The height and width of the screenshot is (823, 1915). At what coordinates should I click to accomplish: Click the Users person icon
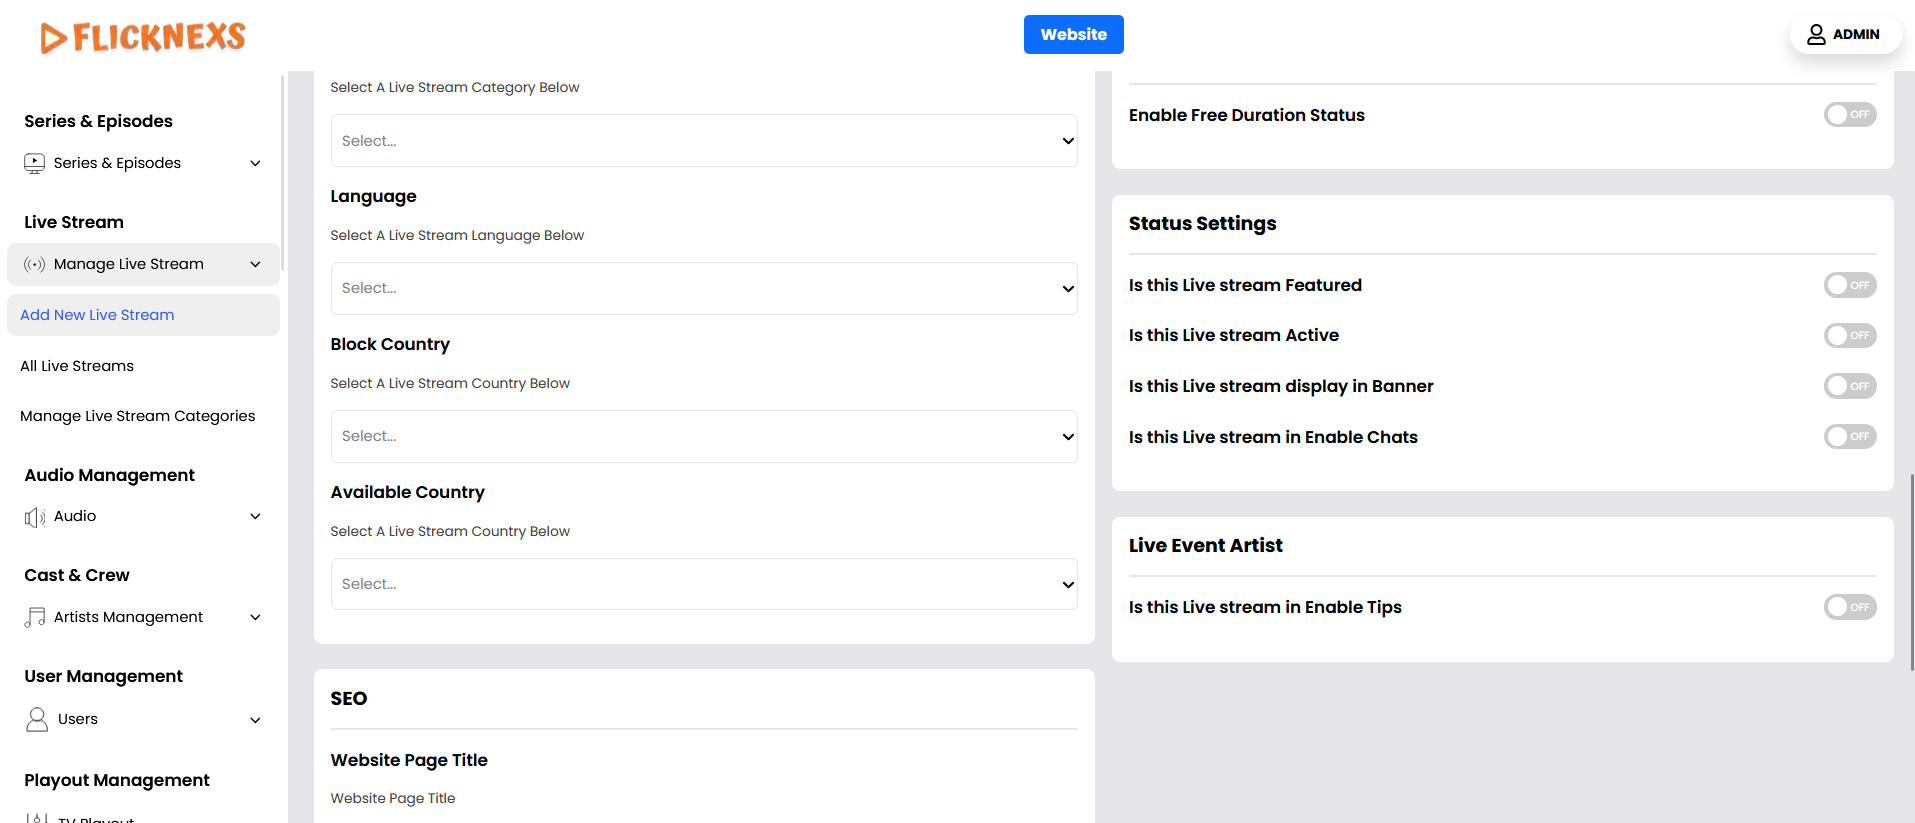point(37,720)
